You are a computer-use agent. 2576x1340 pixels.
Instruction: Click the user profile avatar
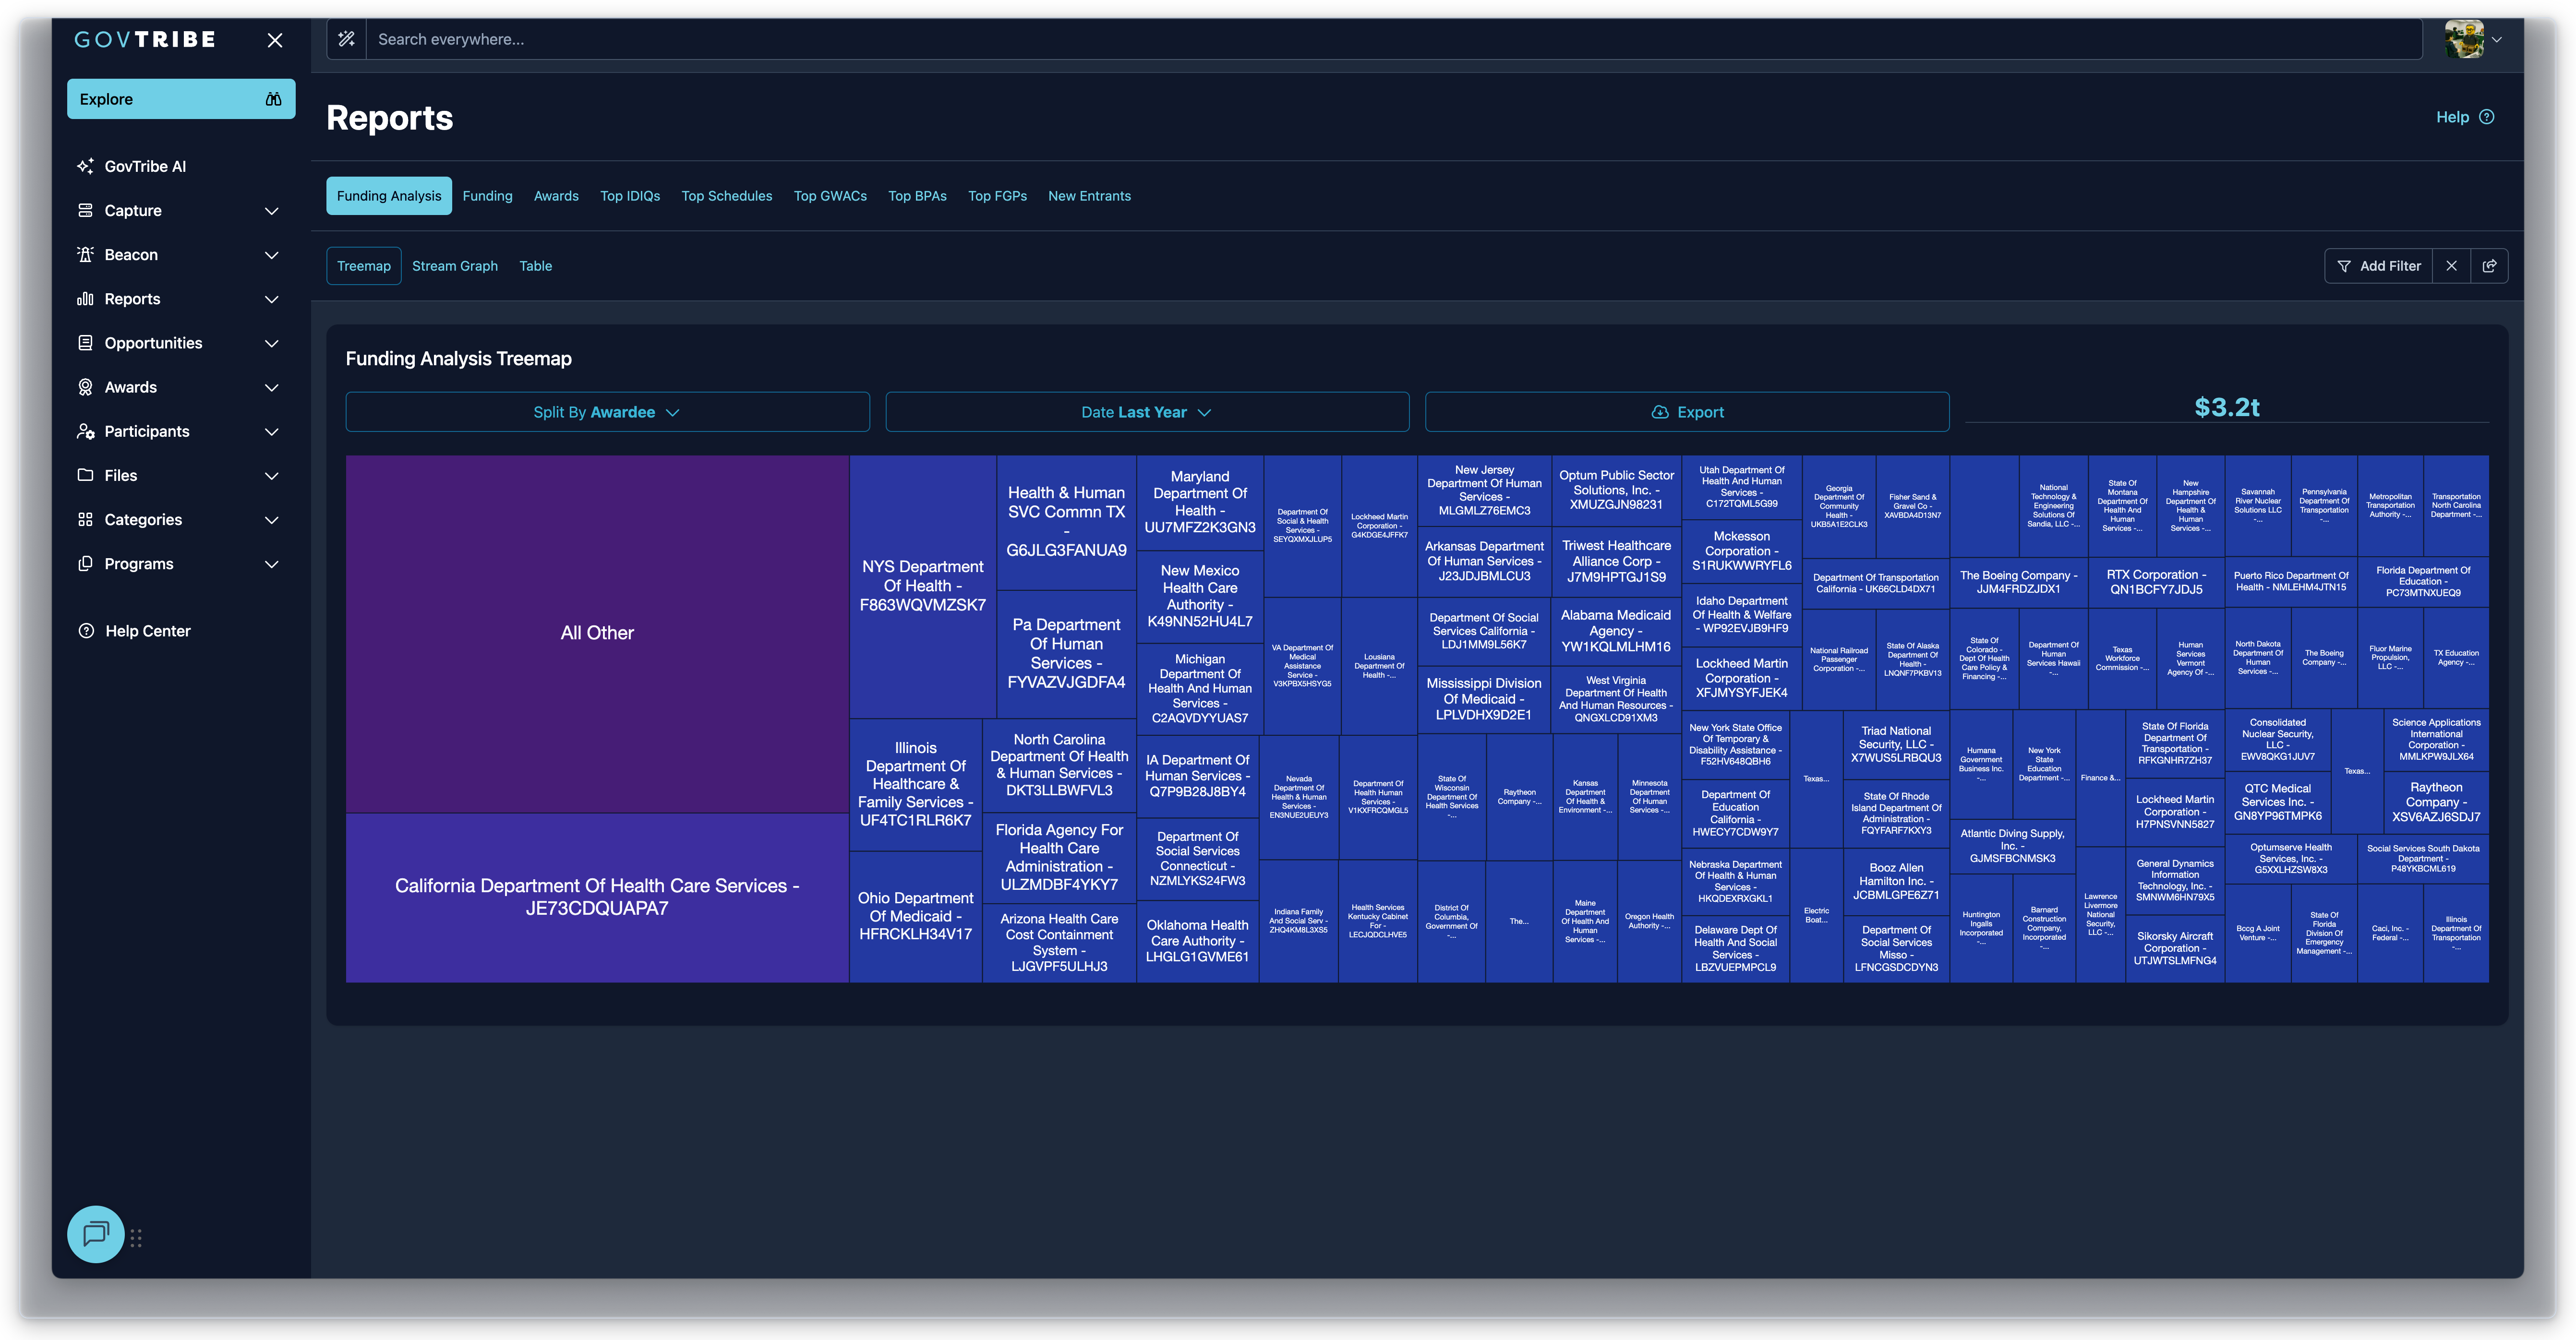(x=2464, y=39)
